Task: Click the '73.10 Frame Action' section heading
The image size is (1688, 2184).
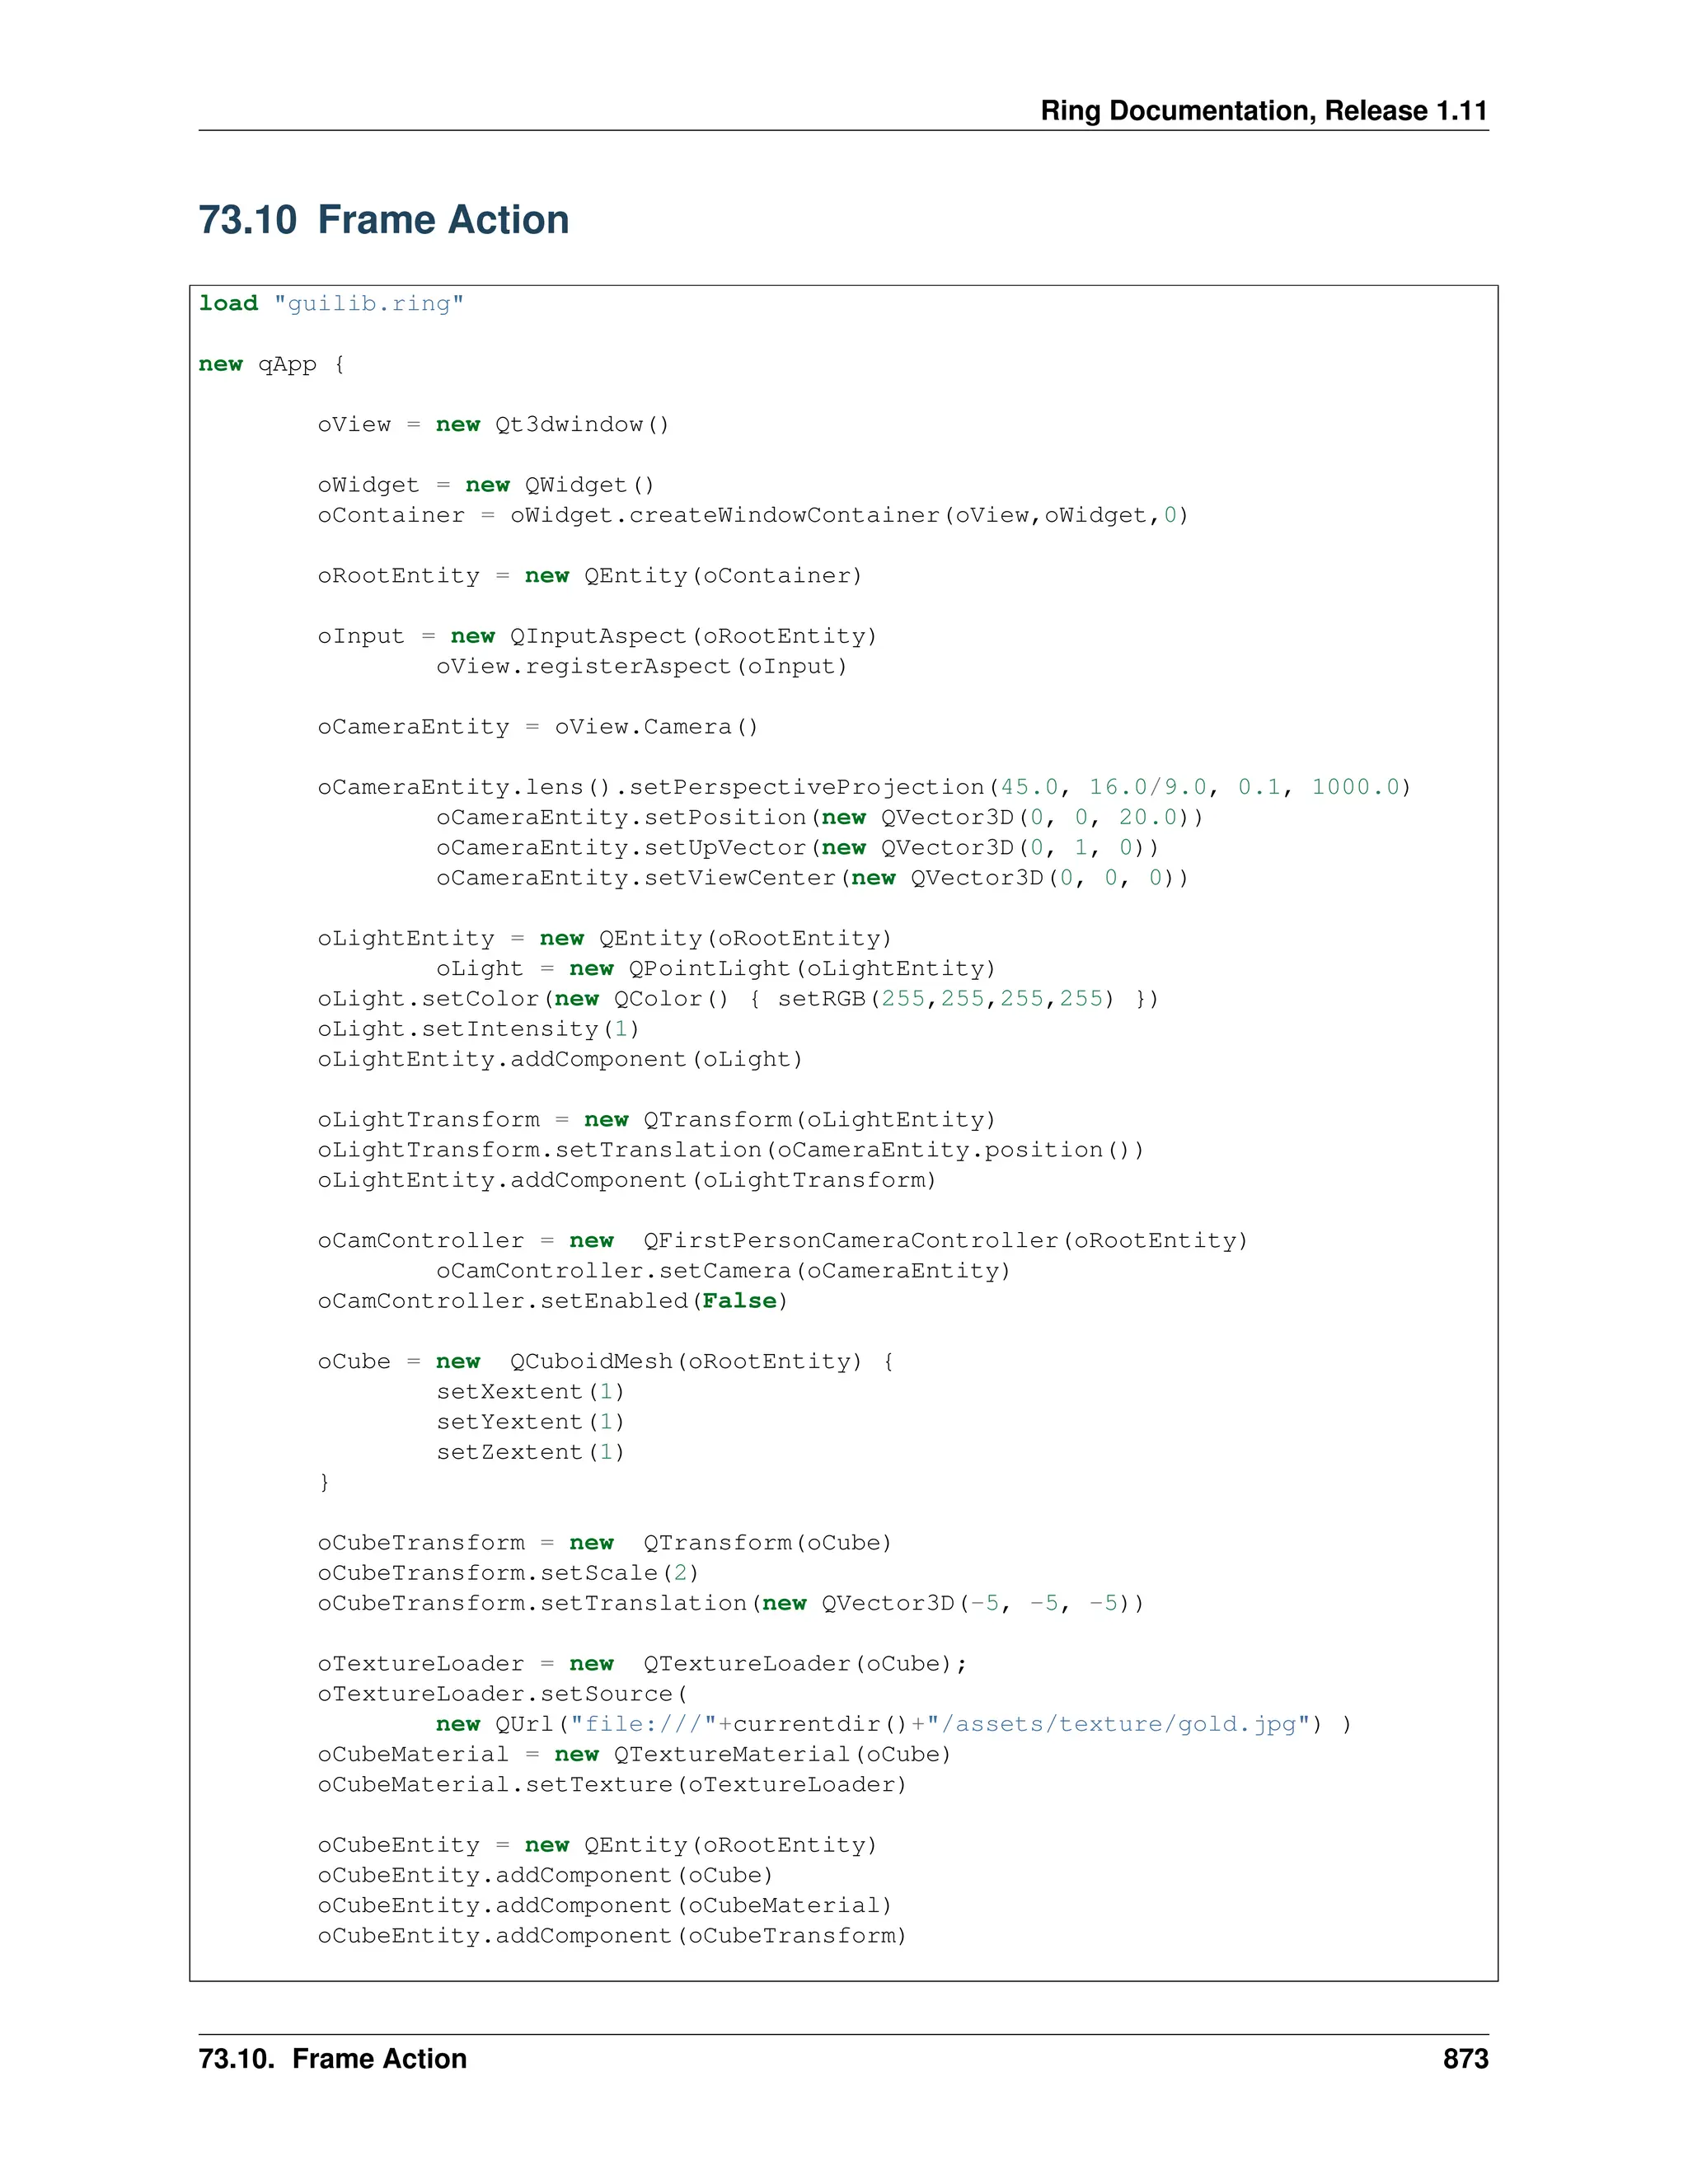Action: [x=383, y=220]
